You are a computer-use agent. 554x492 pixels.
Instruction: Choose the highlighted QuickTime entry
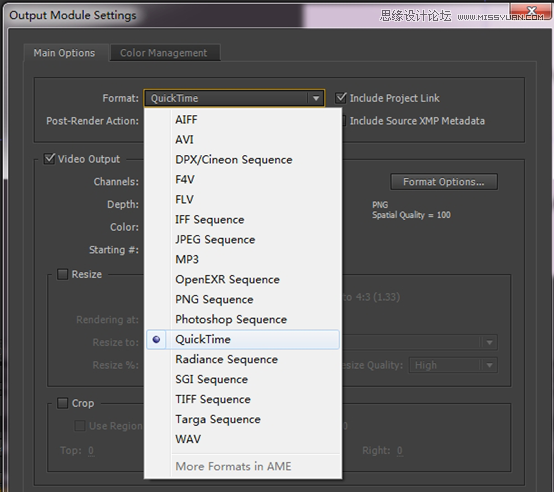(243, 339)
